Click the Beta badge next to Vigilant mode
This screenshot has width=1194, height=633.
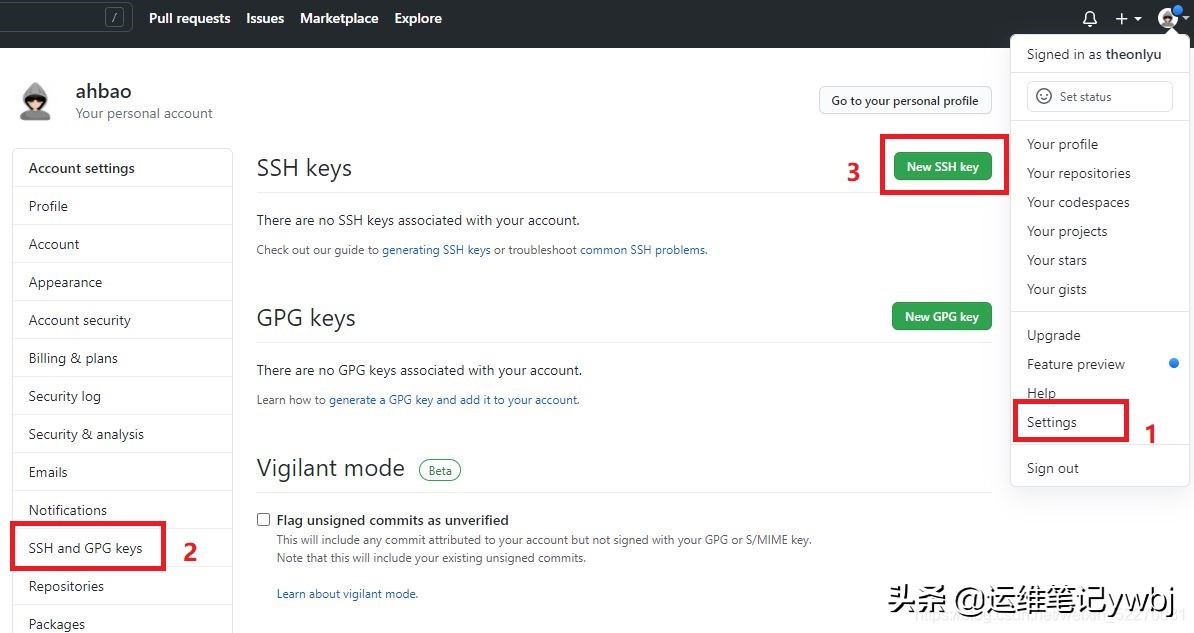439,469
